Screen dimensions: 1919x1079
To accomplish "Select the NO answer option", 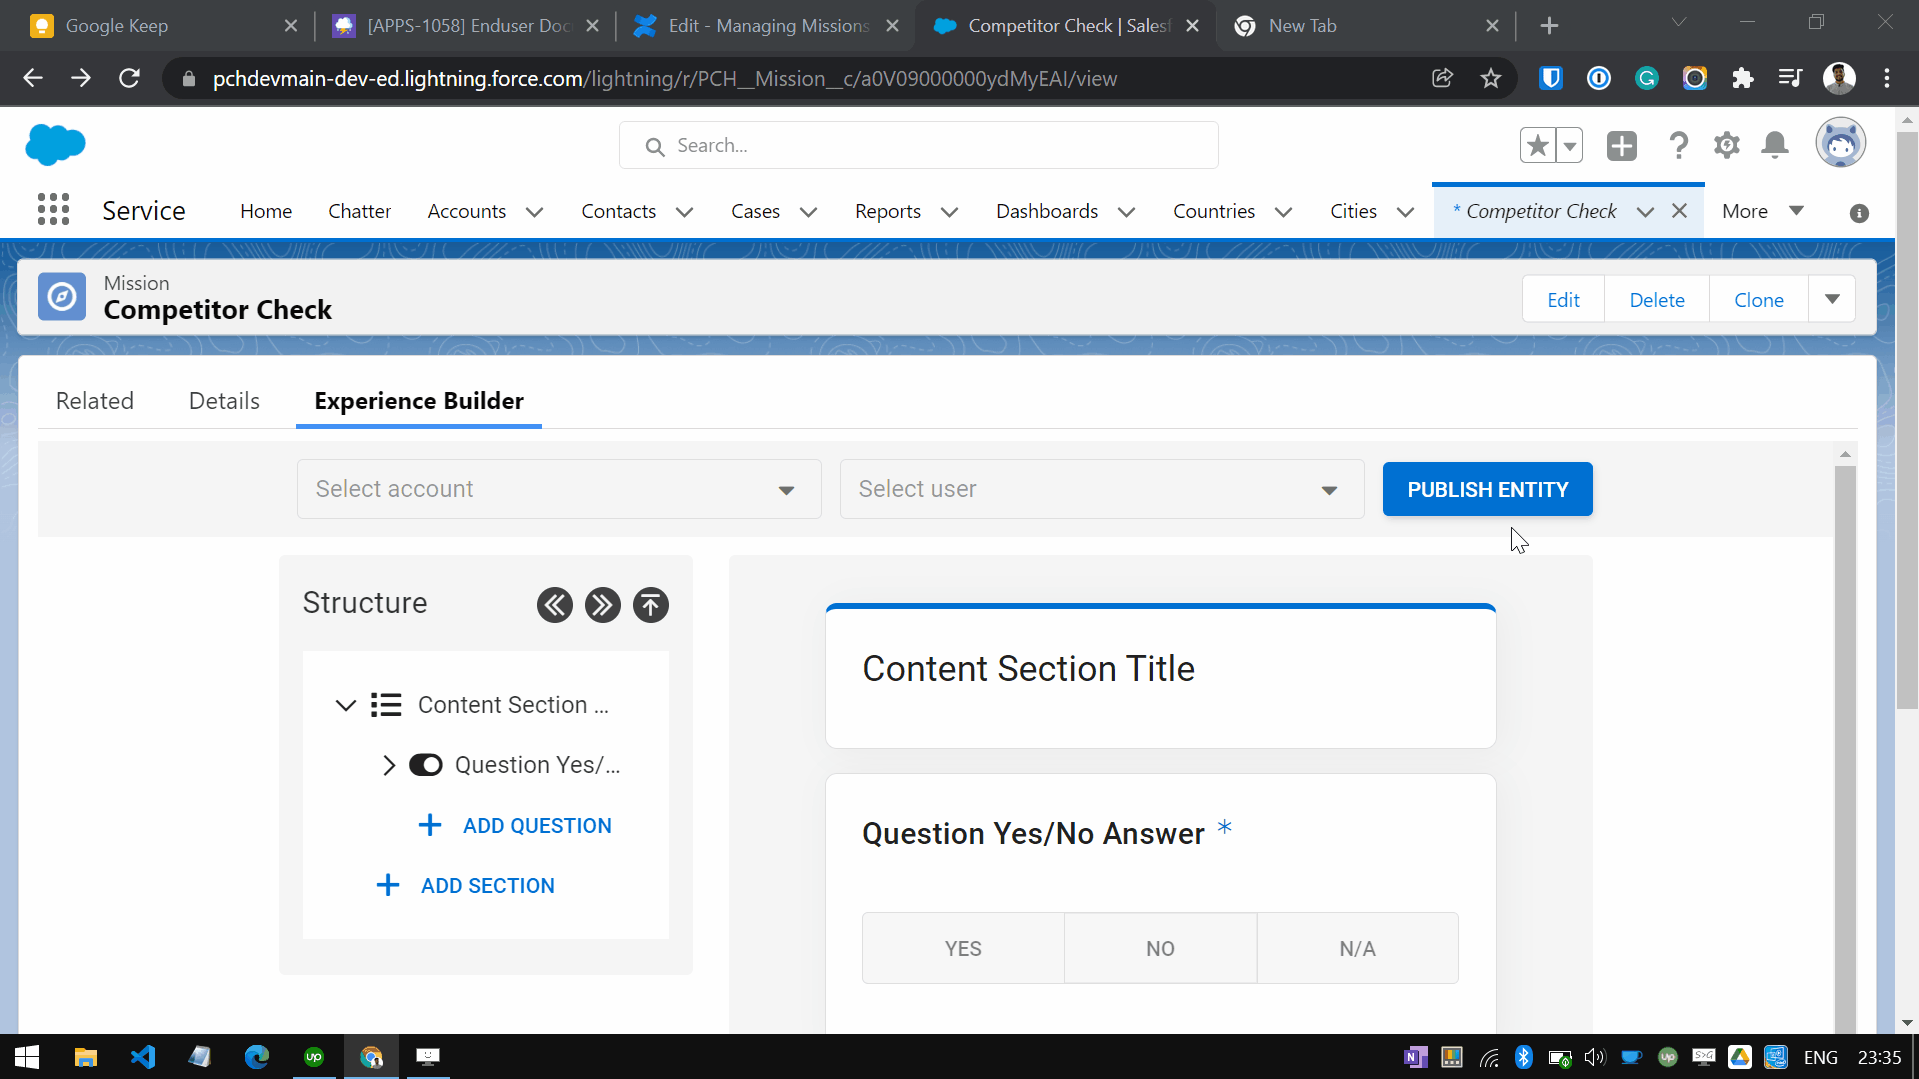I will (1160, 948).
